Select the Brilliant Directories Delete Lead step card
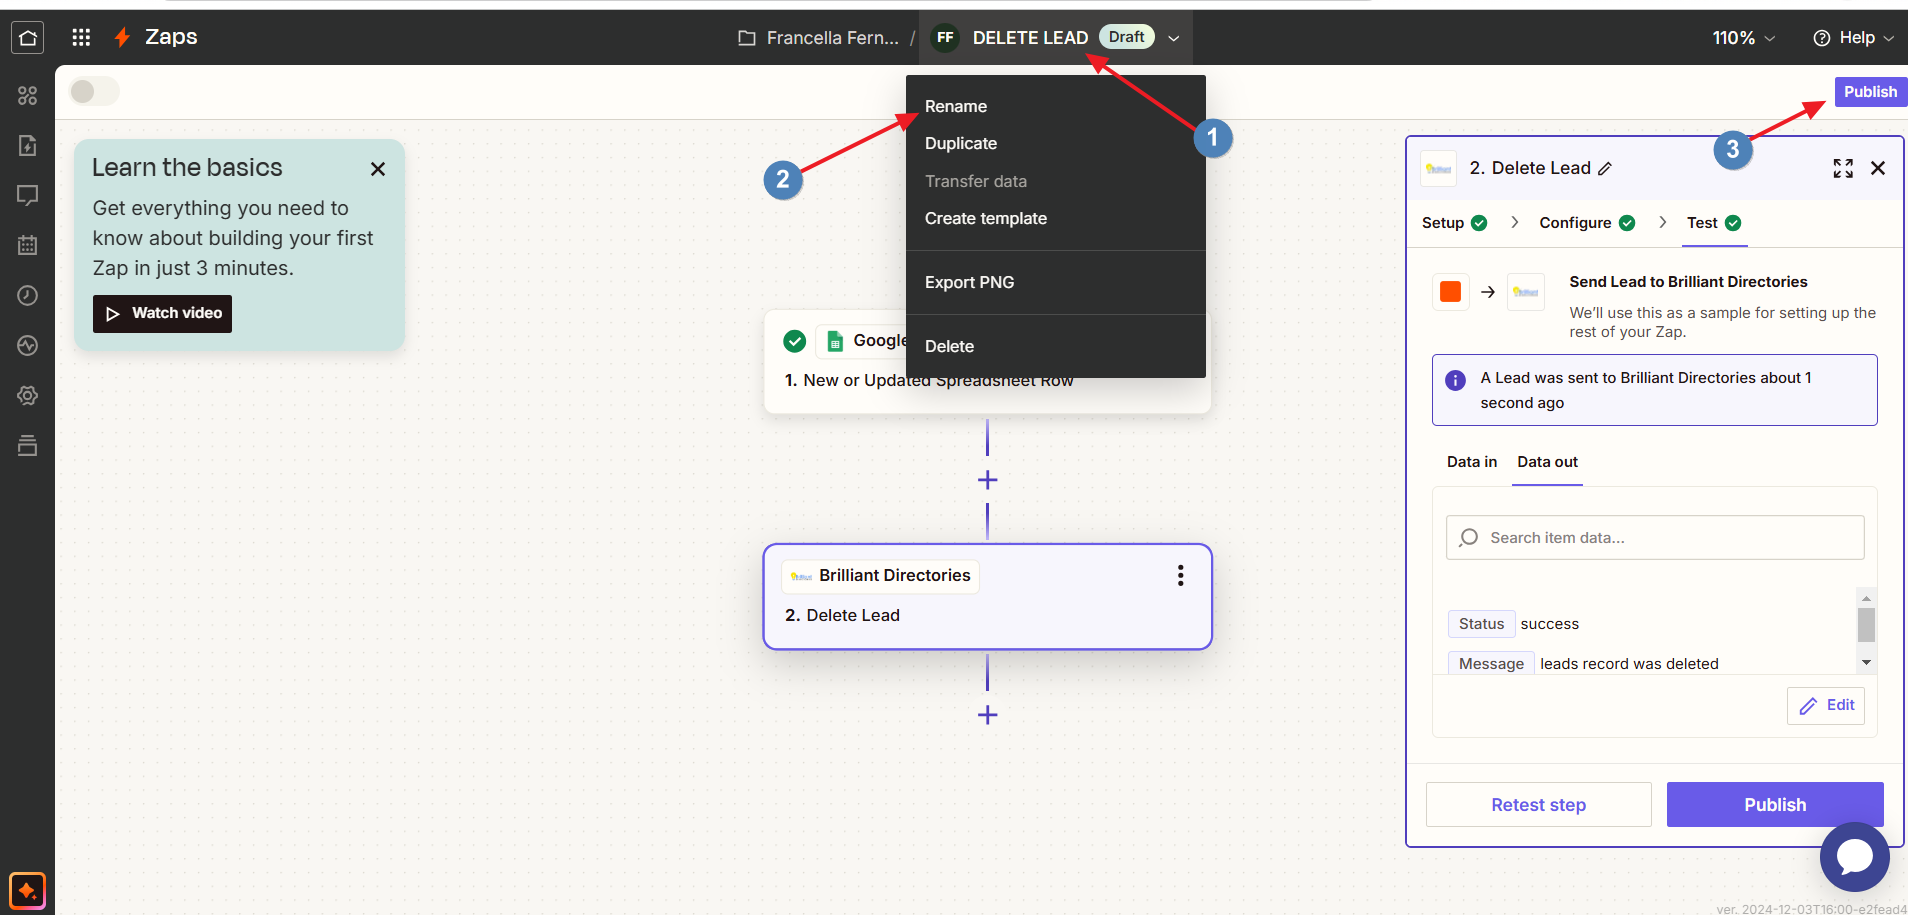1908x915 pixels. pyautogui.click(x=988, y=597)
